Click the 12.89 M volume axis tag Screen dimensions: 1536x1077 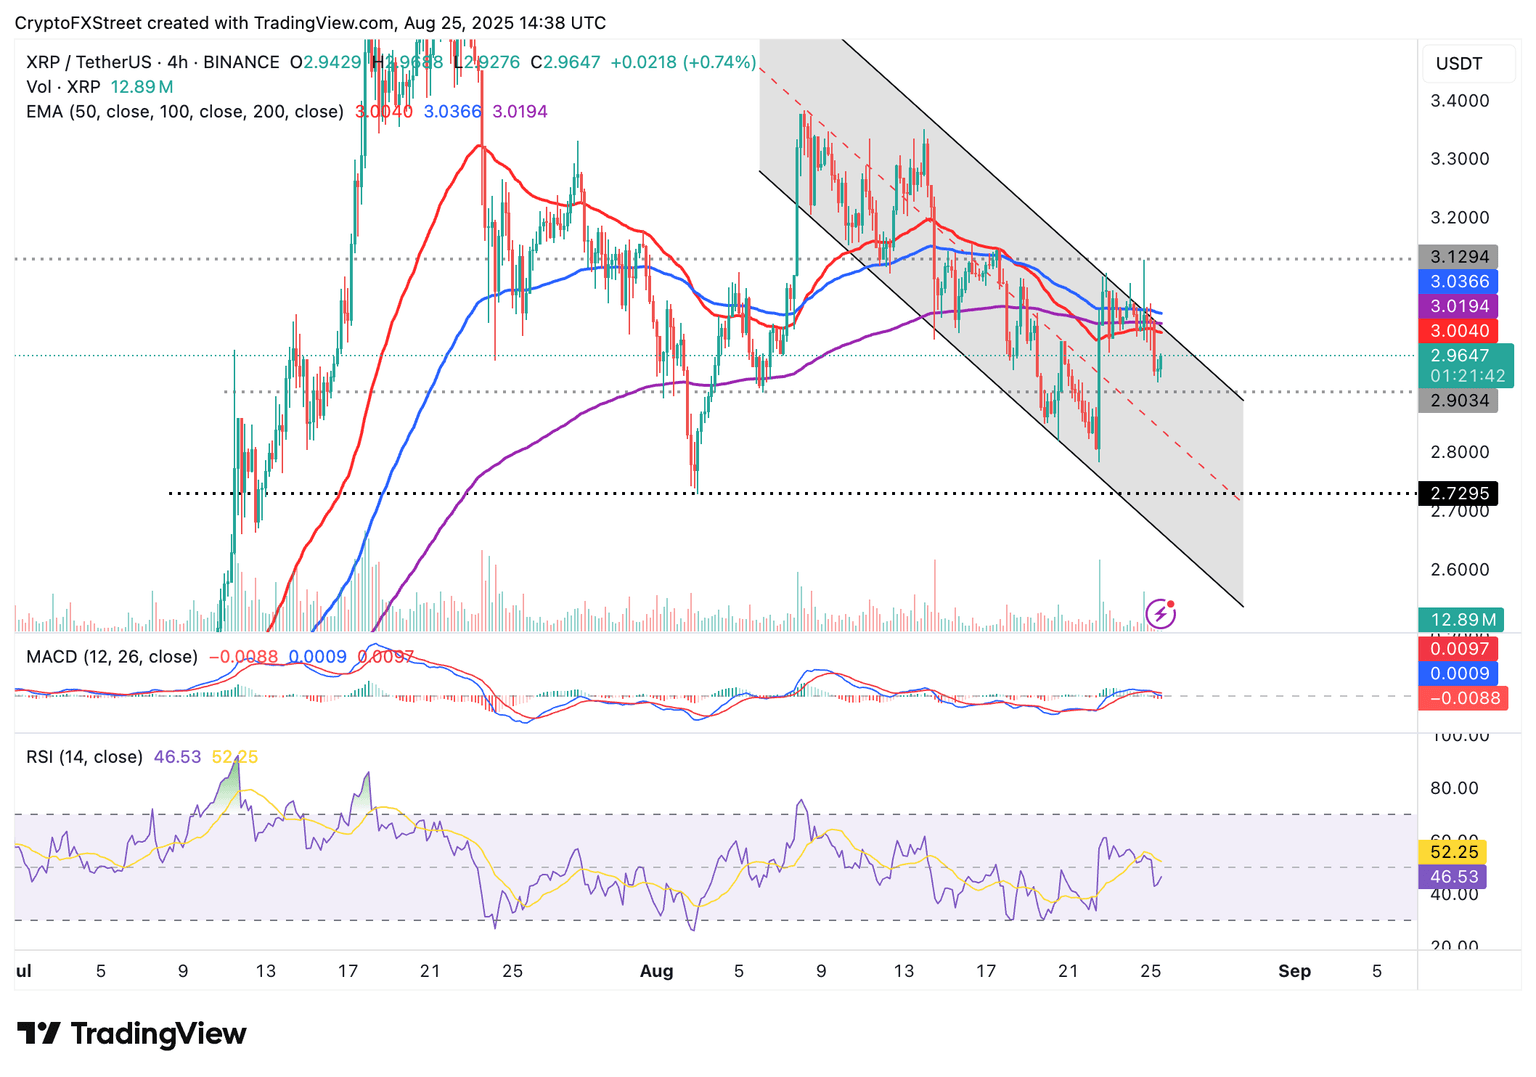(1461, 620)
